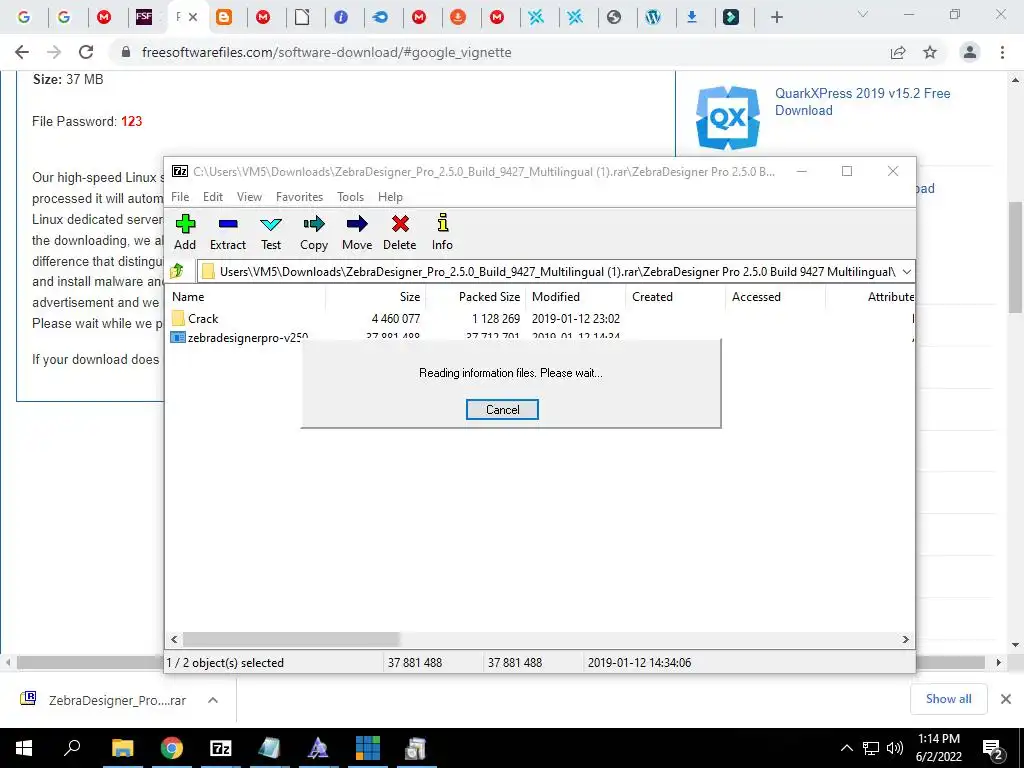Show hidden system tray icons
The image size is (1024, 768).
(x=846, y=748)
